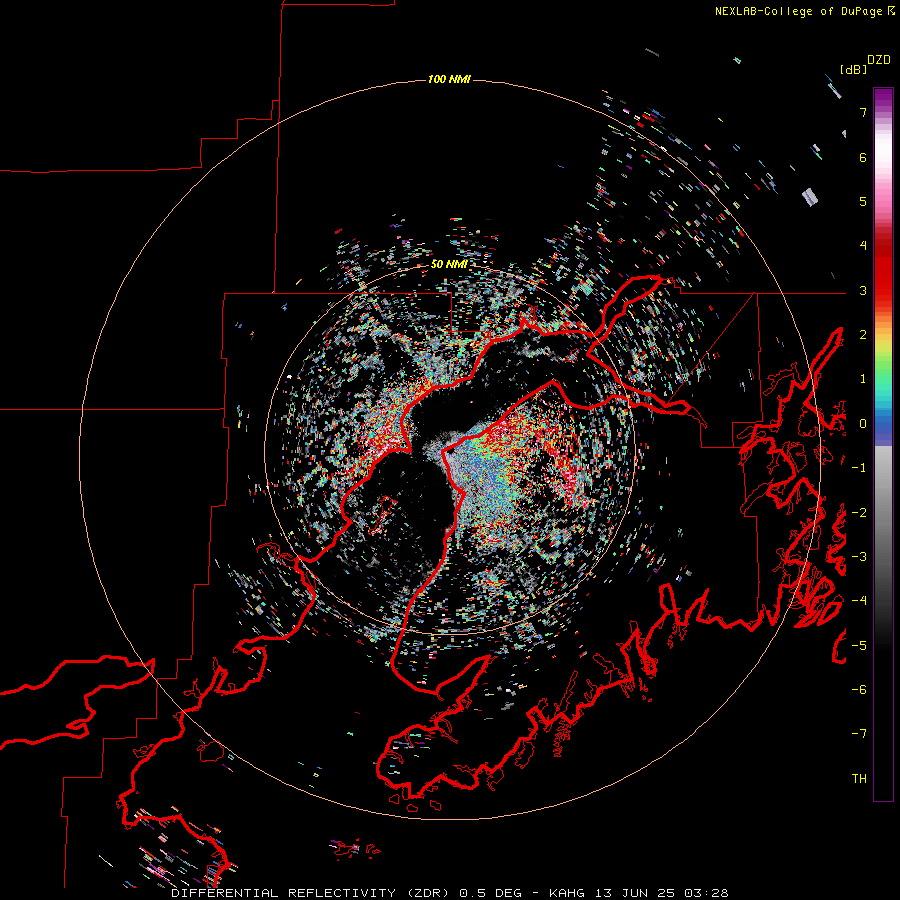The height and width of the screenshot is (900, 900).
Task: Click the 100 NMI range ring label
Action: pos(449,79)
